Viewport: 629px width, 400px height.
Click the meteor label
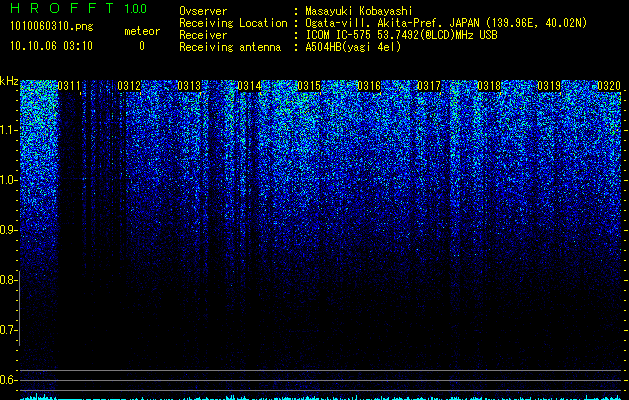click(142, 31)
